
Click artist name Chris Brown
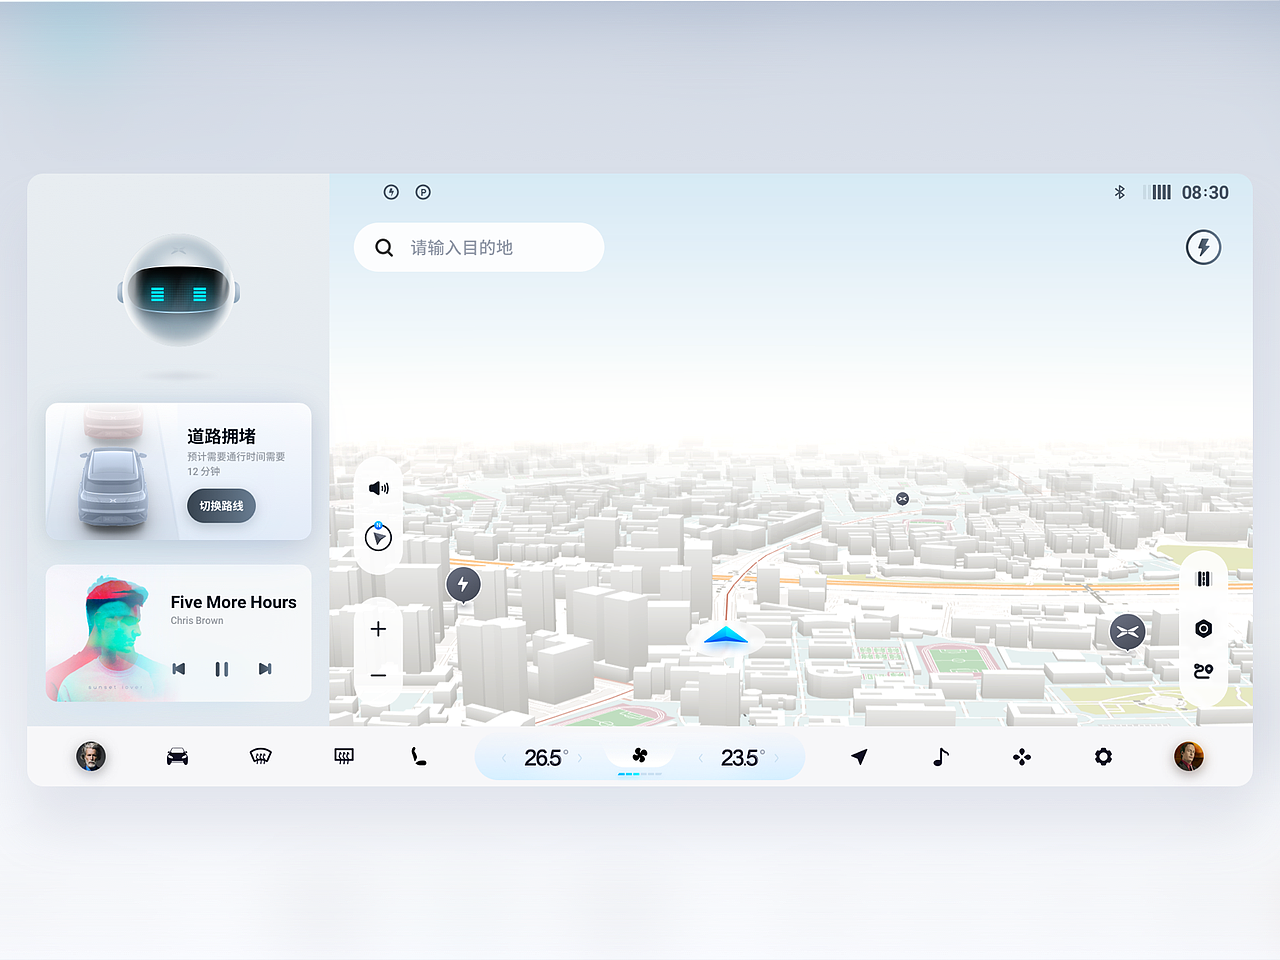[197, 621]
